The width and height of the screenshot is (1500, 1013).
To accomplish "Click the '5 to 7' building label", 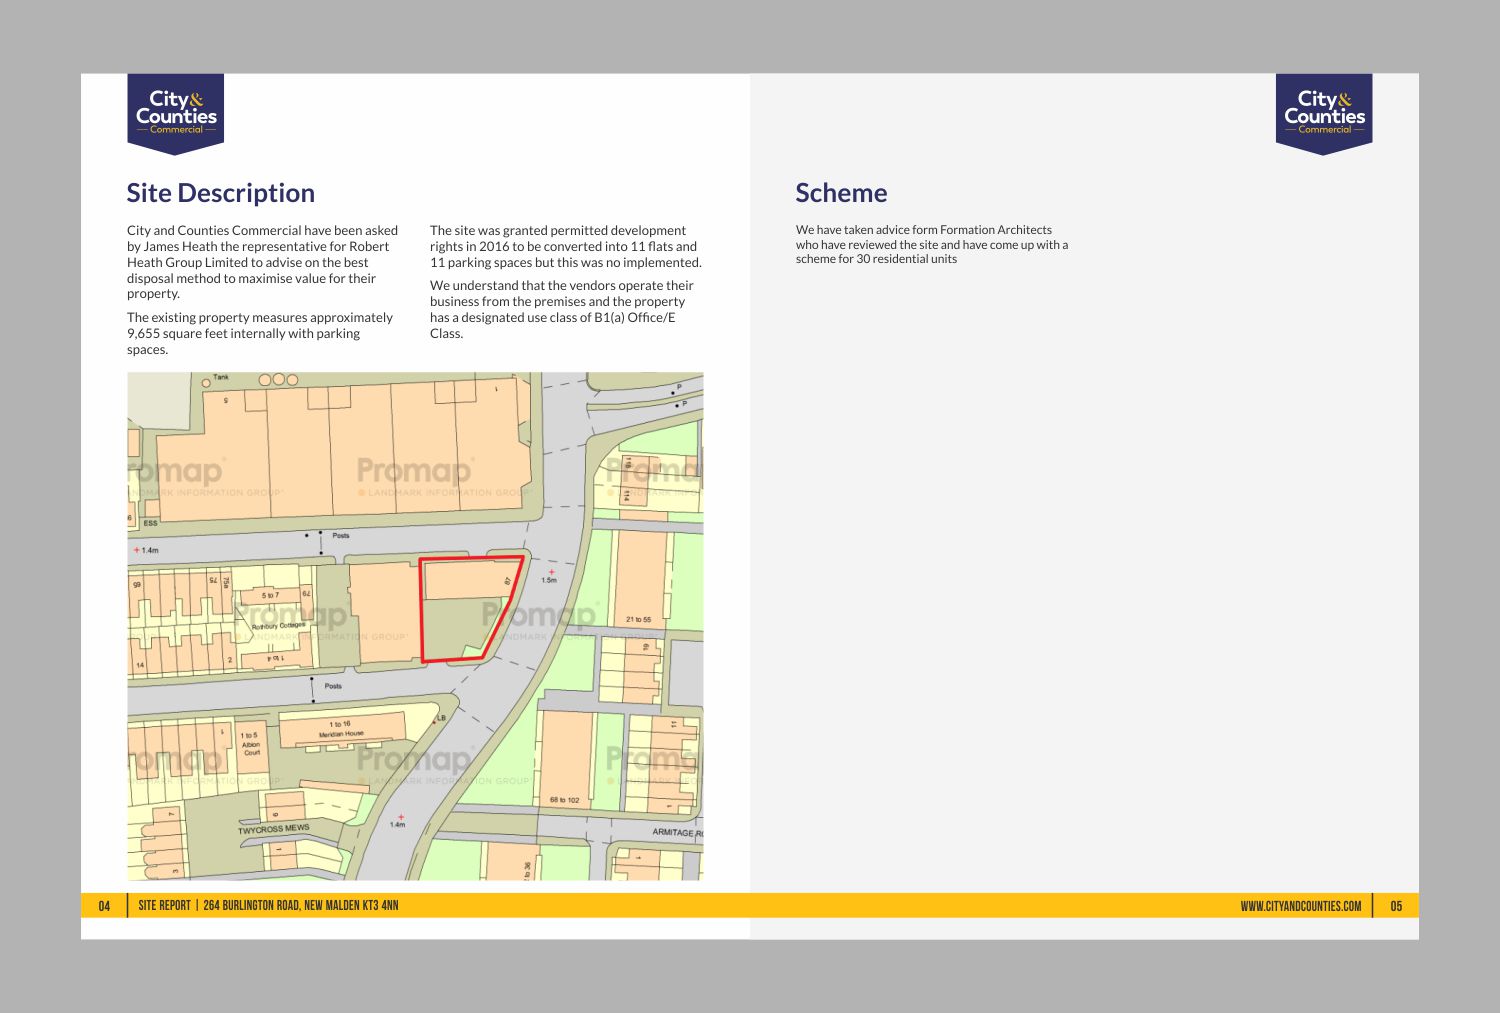I will [270, 595].
